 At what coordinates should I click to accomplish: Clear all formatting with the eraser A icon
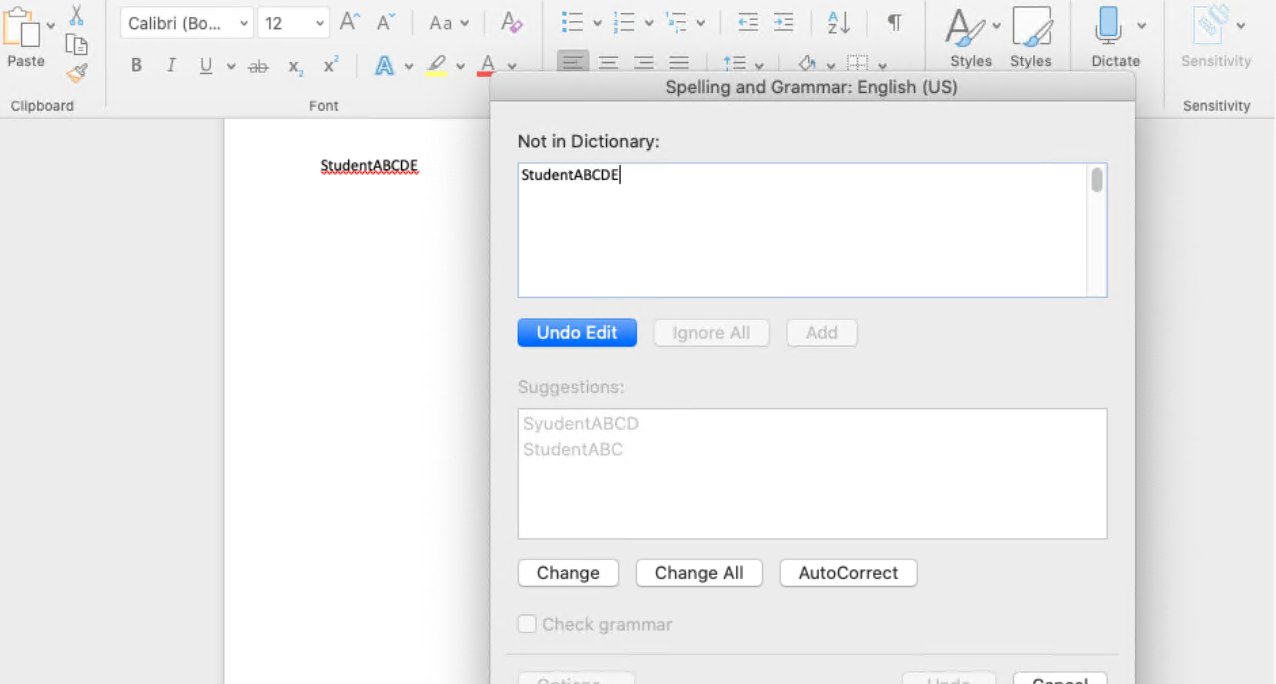pos(511,22)
